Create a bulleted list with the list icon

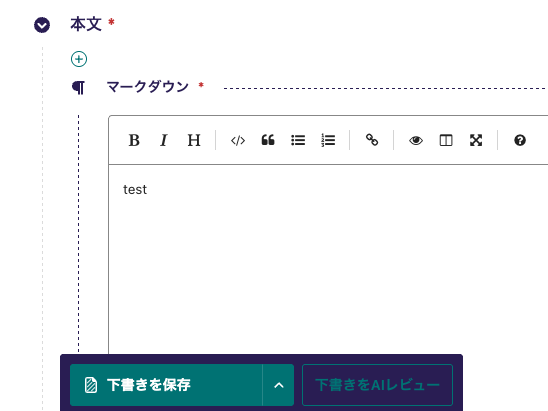(x=298, y=140)
